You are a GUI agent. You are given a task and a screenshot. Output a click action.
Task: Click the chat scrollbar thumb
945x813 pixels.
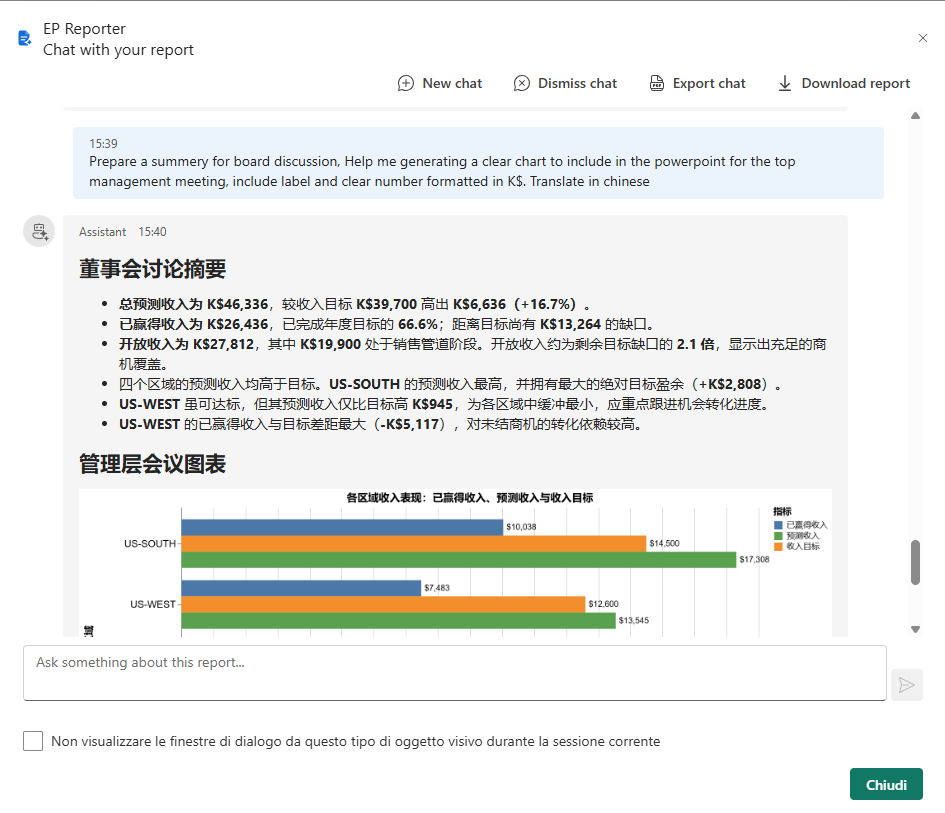tap(915, 562)
